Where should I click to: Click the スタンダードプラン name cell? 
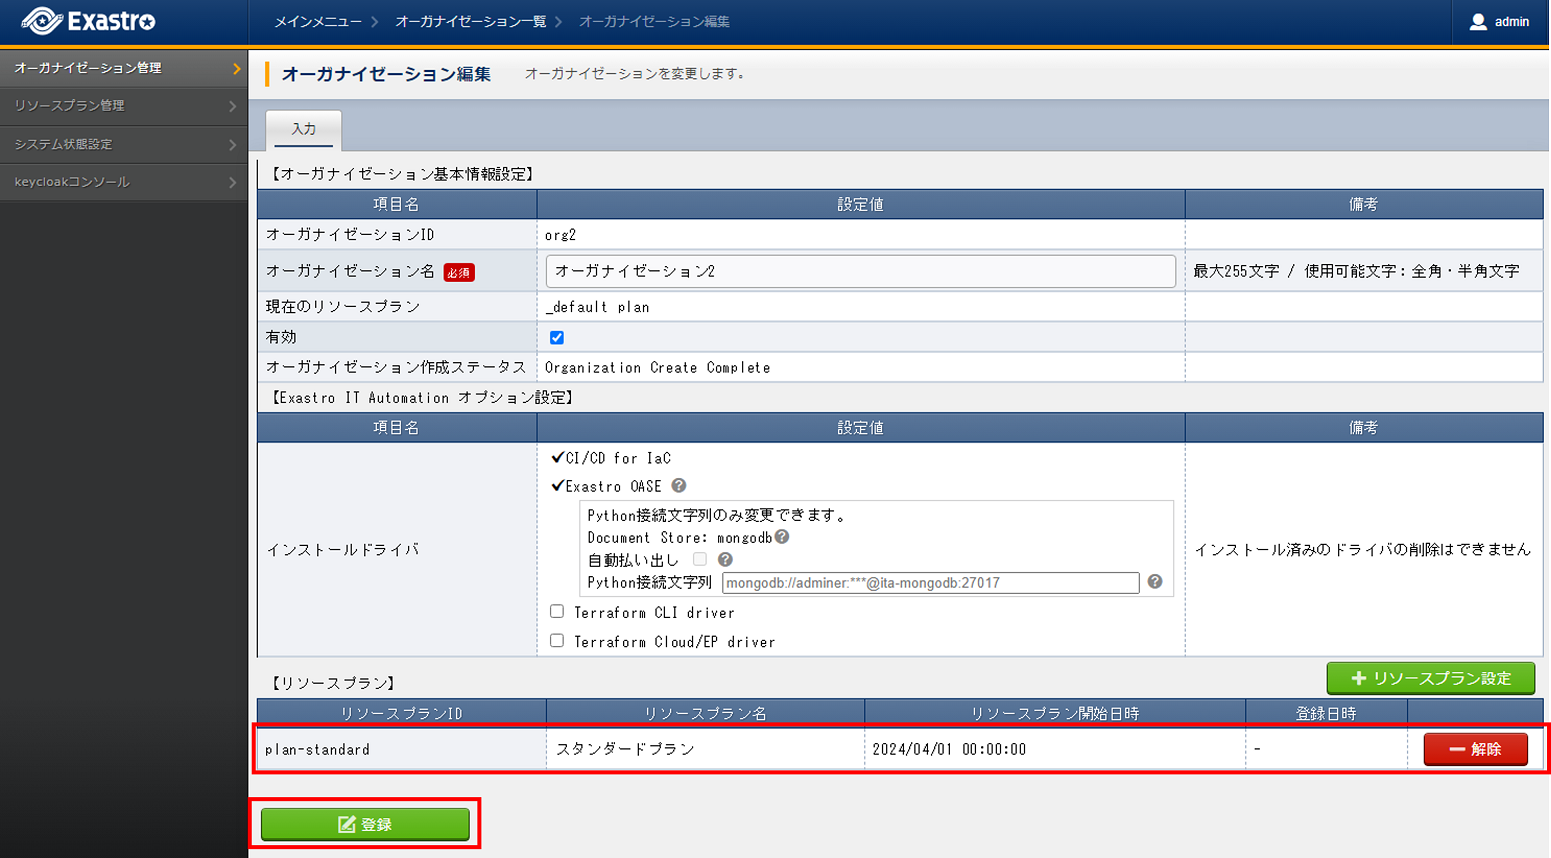pyautogui.click(x=705, y=749)
